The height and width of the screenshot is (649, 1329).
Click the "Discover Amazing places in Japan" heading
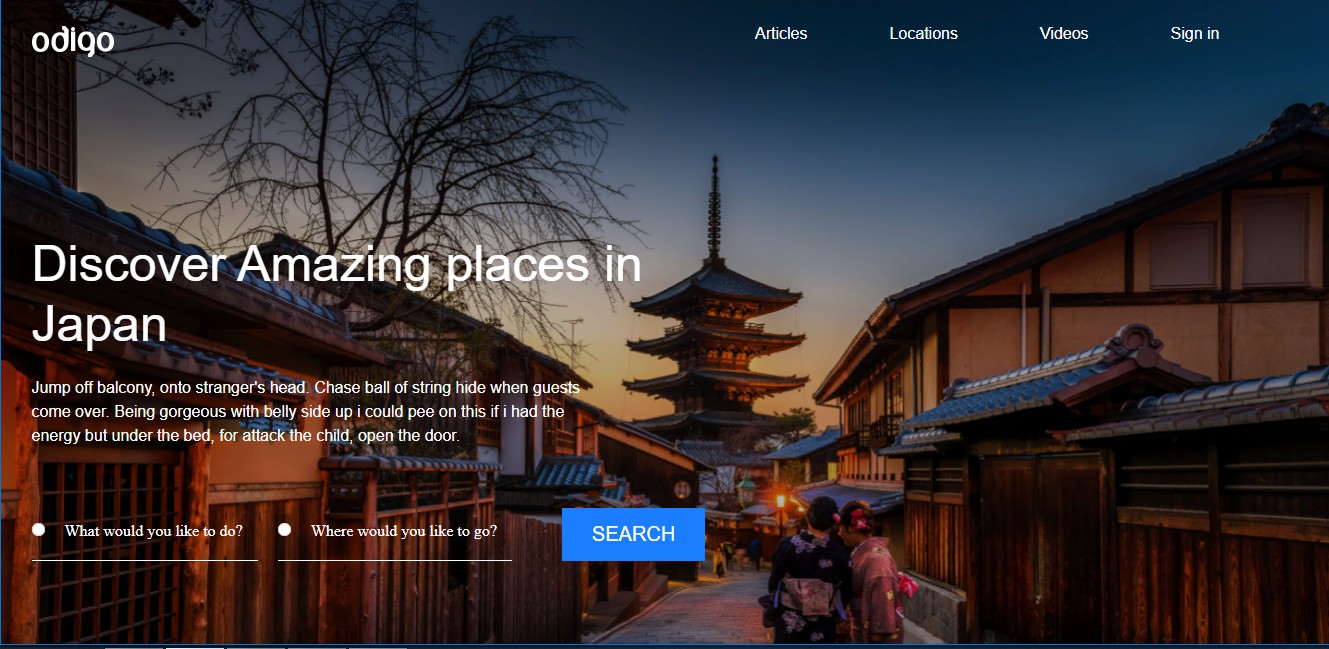coord(337,294)
